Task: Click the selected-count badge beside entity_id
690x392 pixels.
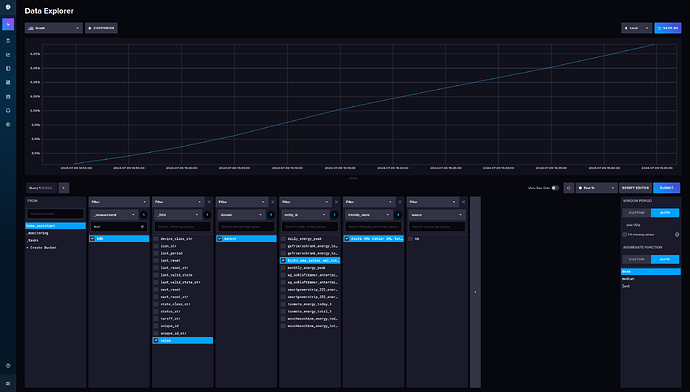Action: 334,215
